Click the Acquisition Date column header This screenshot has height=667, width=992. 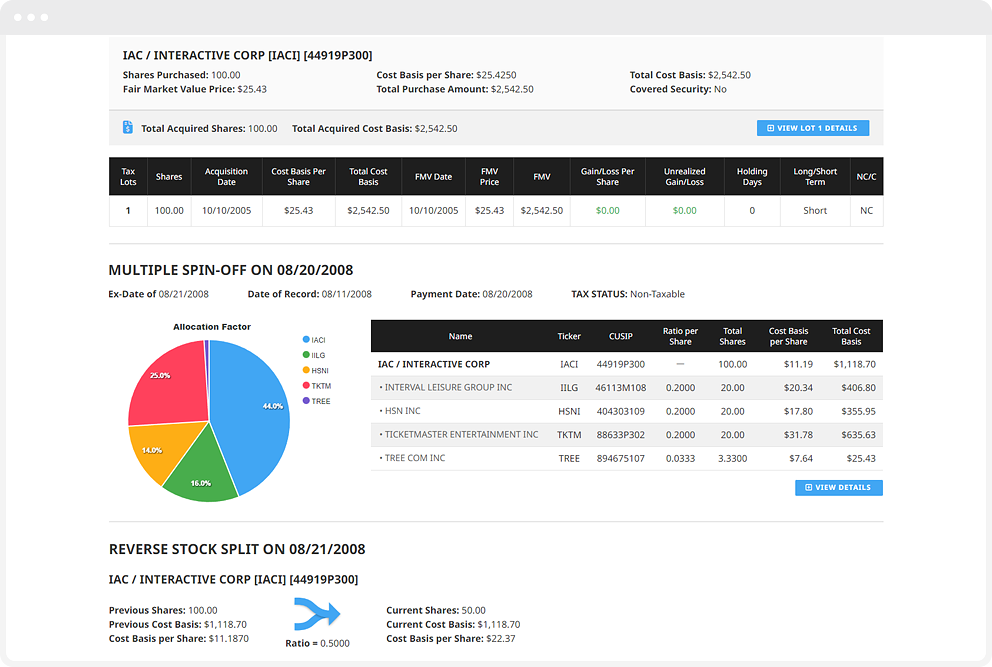pyautogui.click(x=226, y=177)
